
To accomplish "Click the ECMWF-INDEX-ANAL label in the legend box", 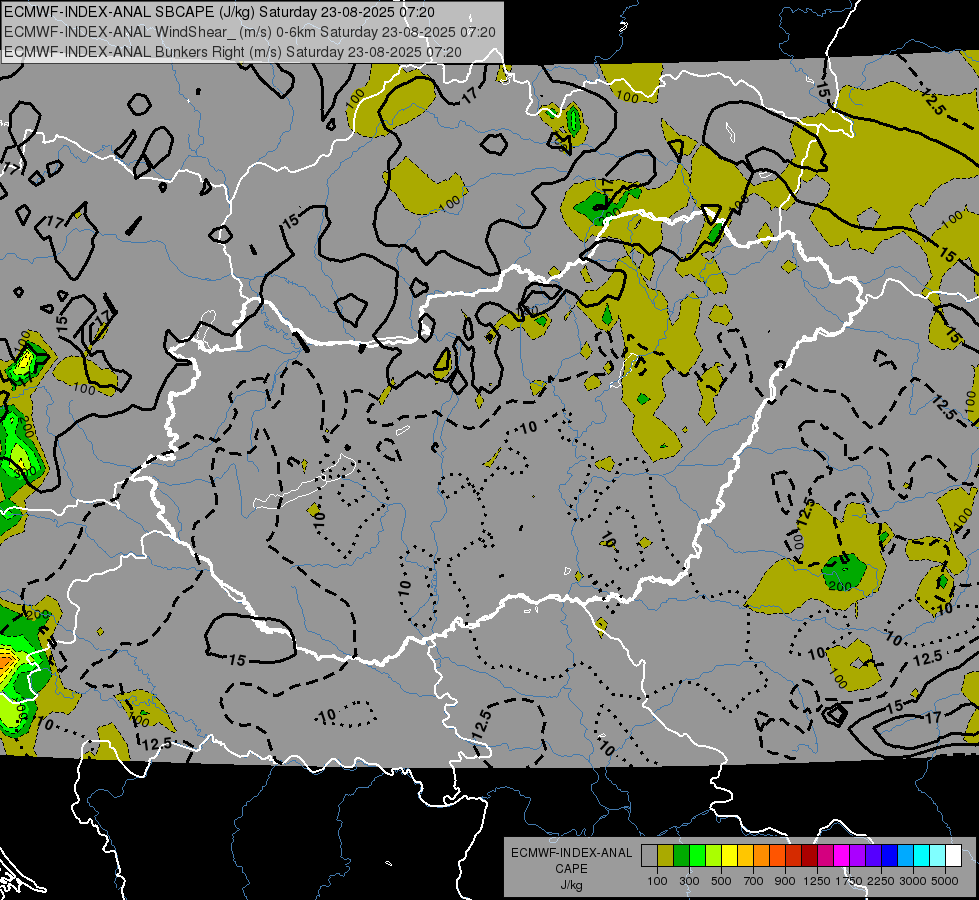I will (x=571, y=853).
